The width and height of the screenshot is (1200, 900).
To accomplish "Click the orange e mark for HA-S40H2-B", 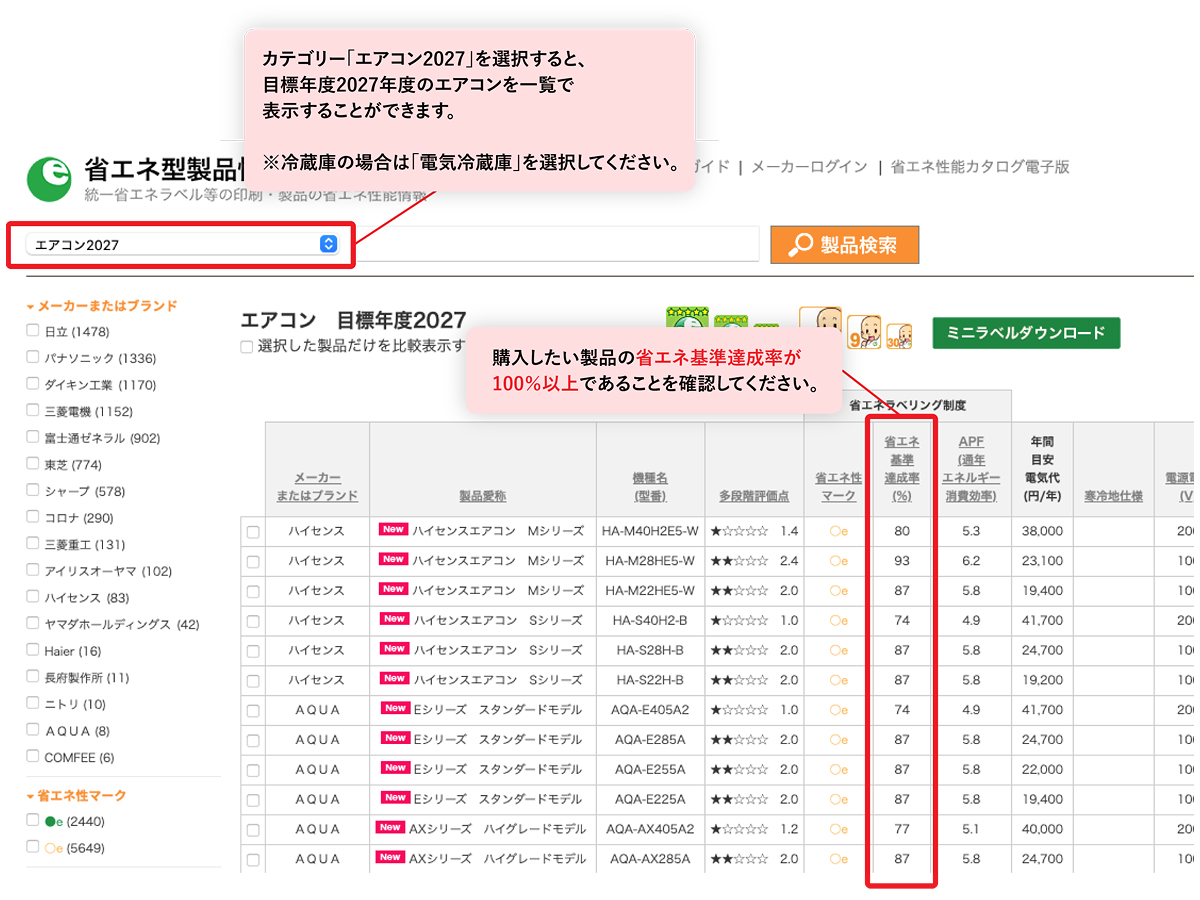I will [838, 621].
